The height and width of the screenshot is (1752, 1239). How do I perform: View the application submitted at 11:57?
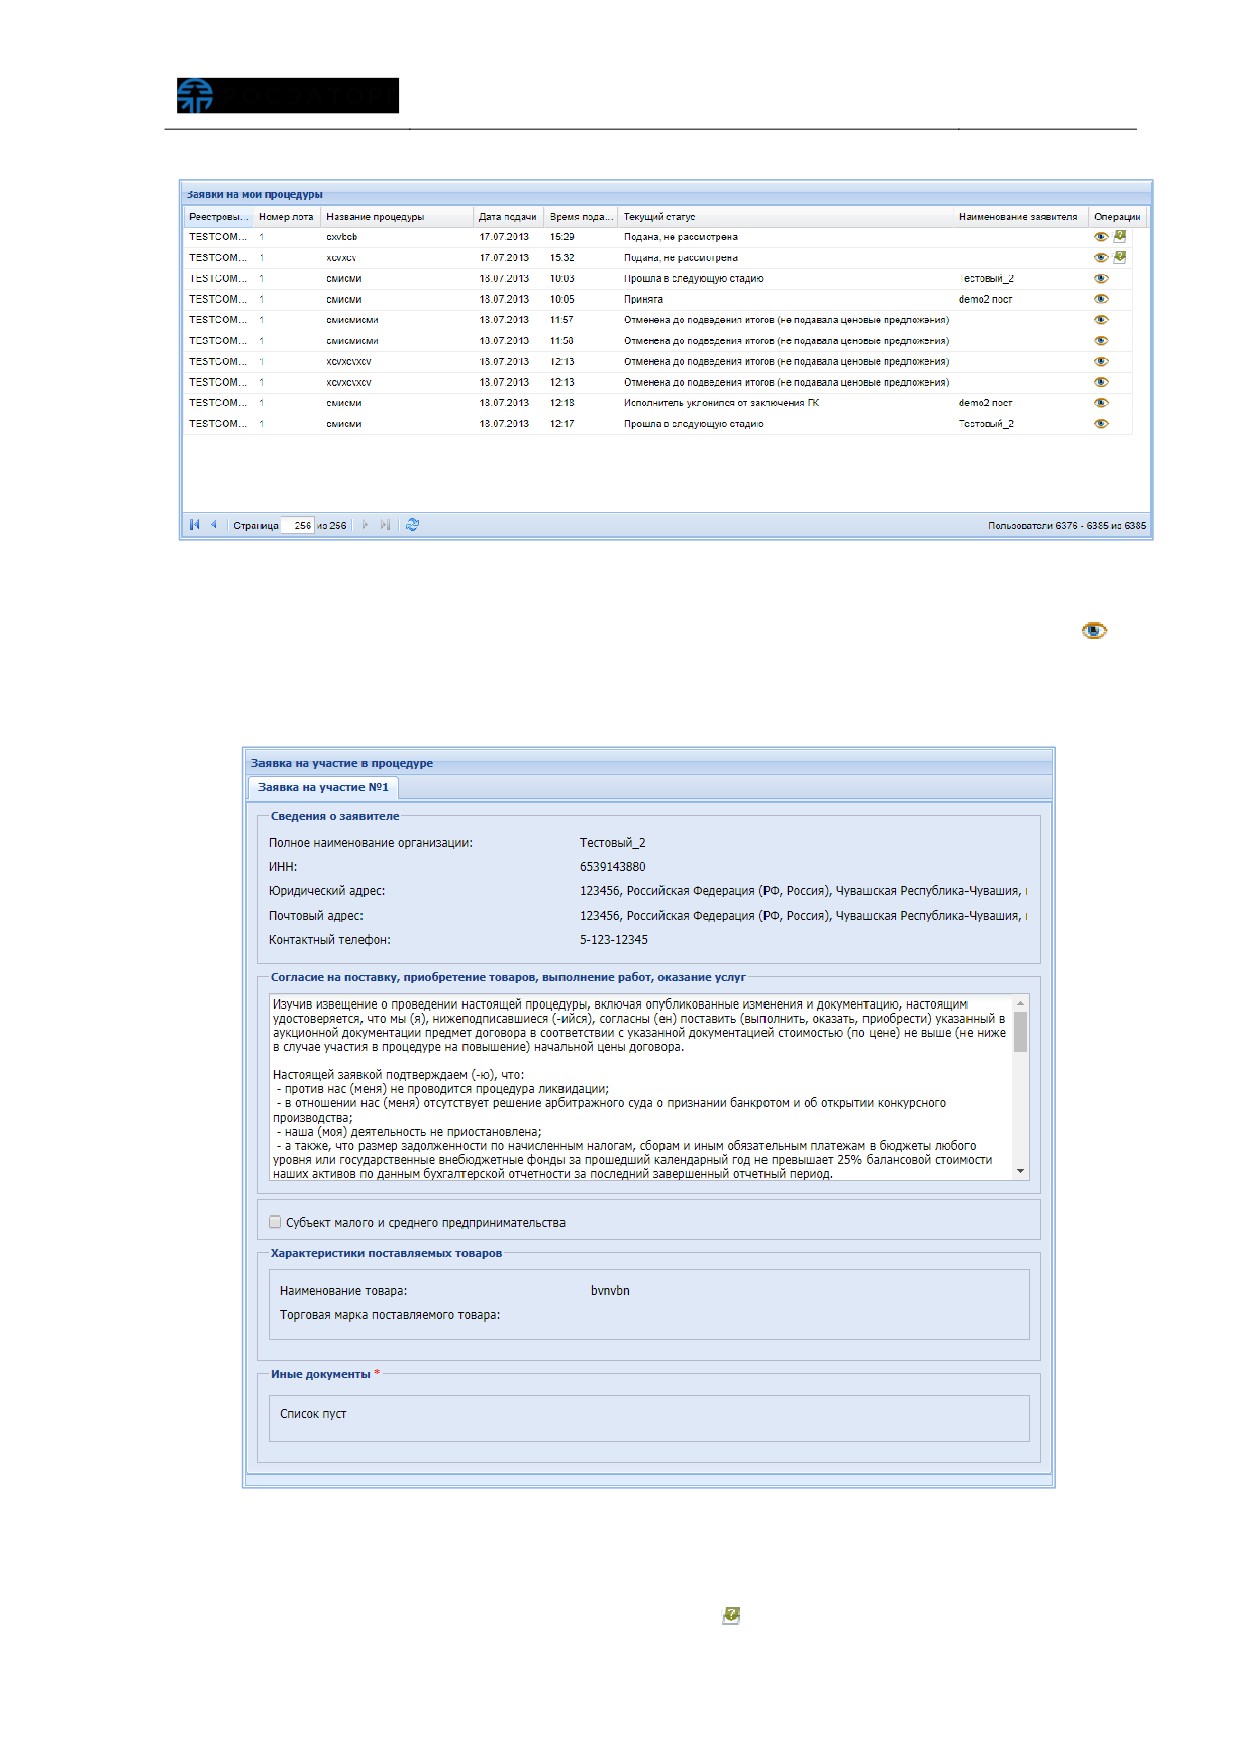coord(1101,320)
